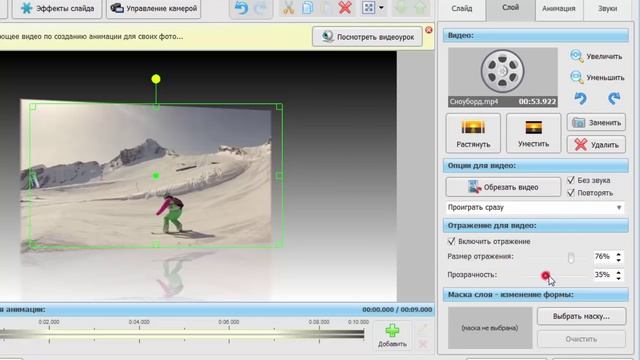Click the 35% transparency field
640x360 pixels.
point(603,275)
